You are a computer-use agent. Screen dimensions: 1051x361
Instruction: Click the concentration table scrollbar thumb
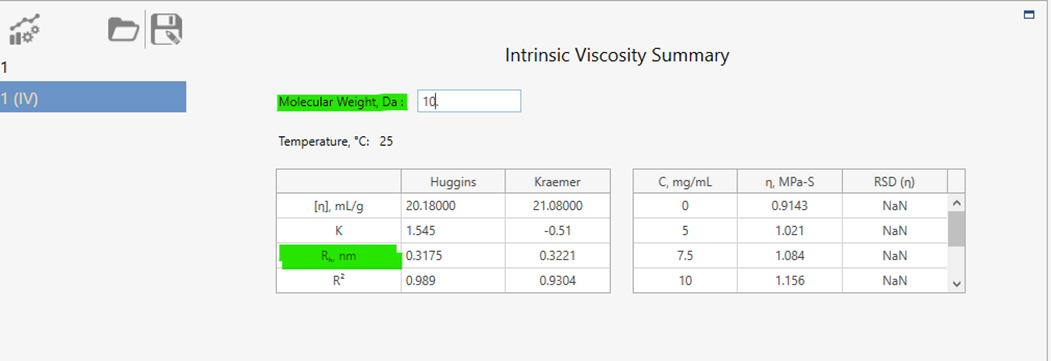coord(956,229)
